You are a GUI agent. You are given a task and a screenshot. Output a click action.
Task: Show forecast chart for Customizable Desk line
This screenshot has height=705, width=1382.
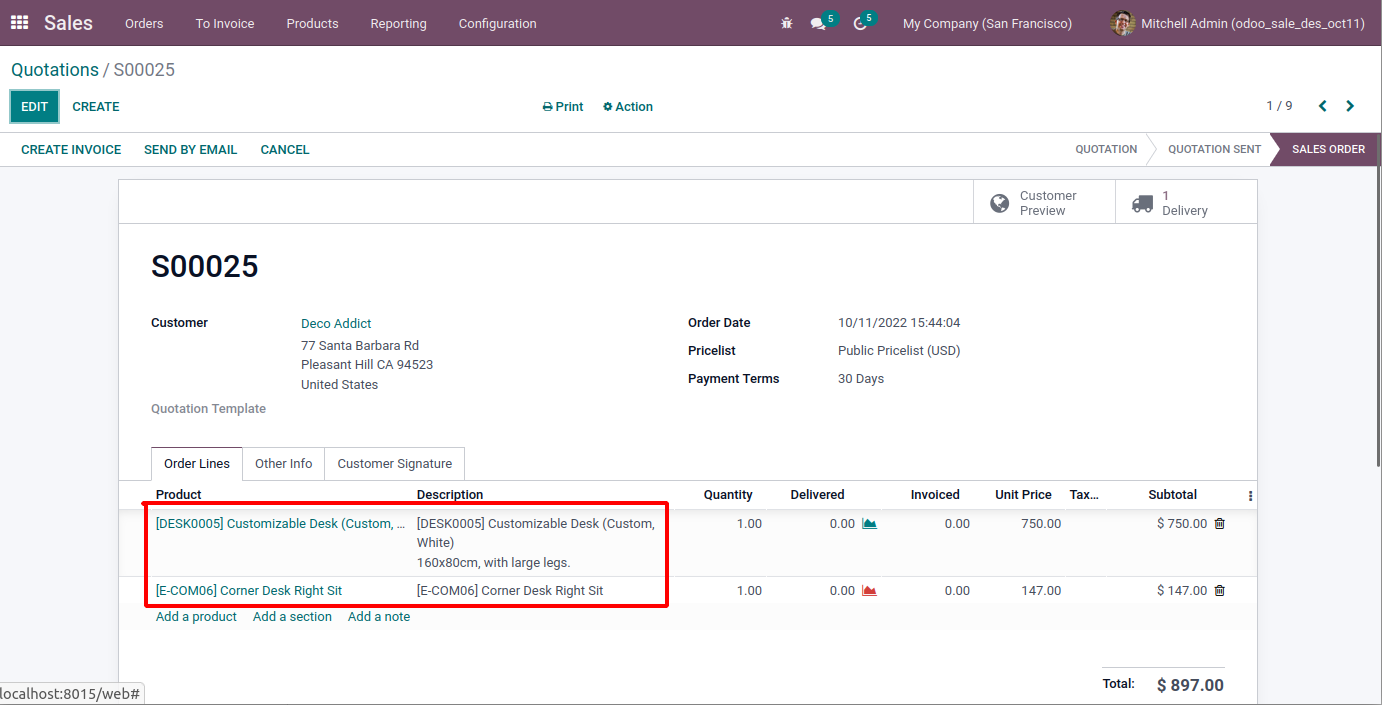869,523
